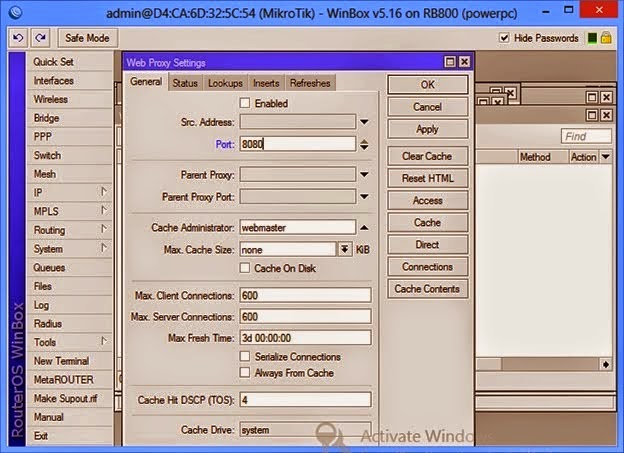Image resolution: width=624 pixels, height=453 pixels.
Task: Click the Max Fresh Time field
Action: tap(305, 338)
